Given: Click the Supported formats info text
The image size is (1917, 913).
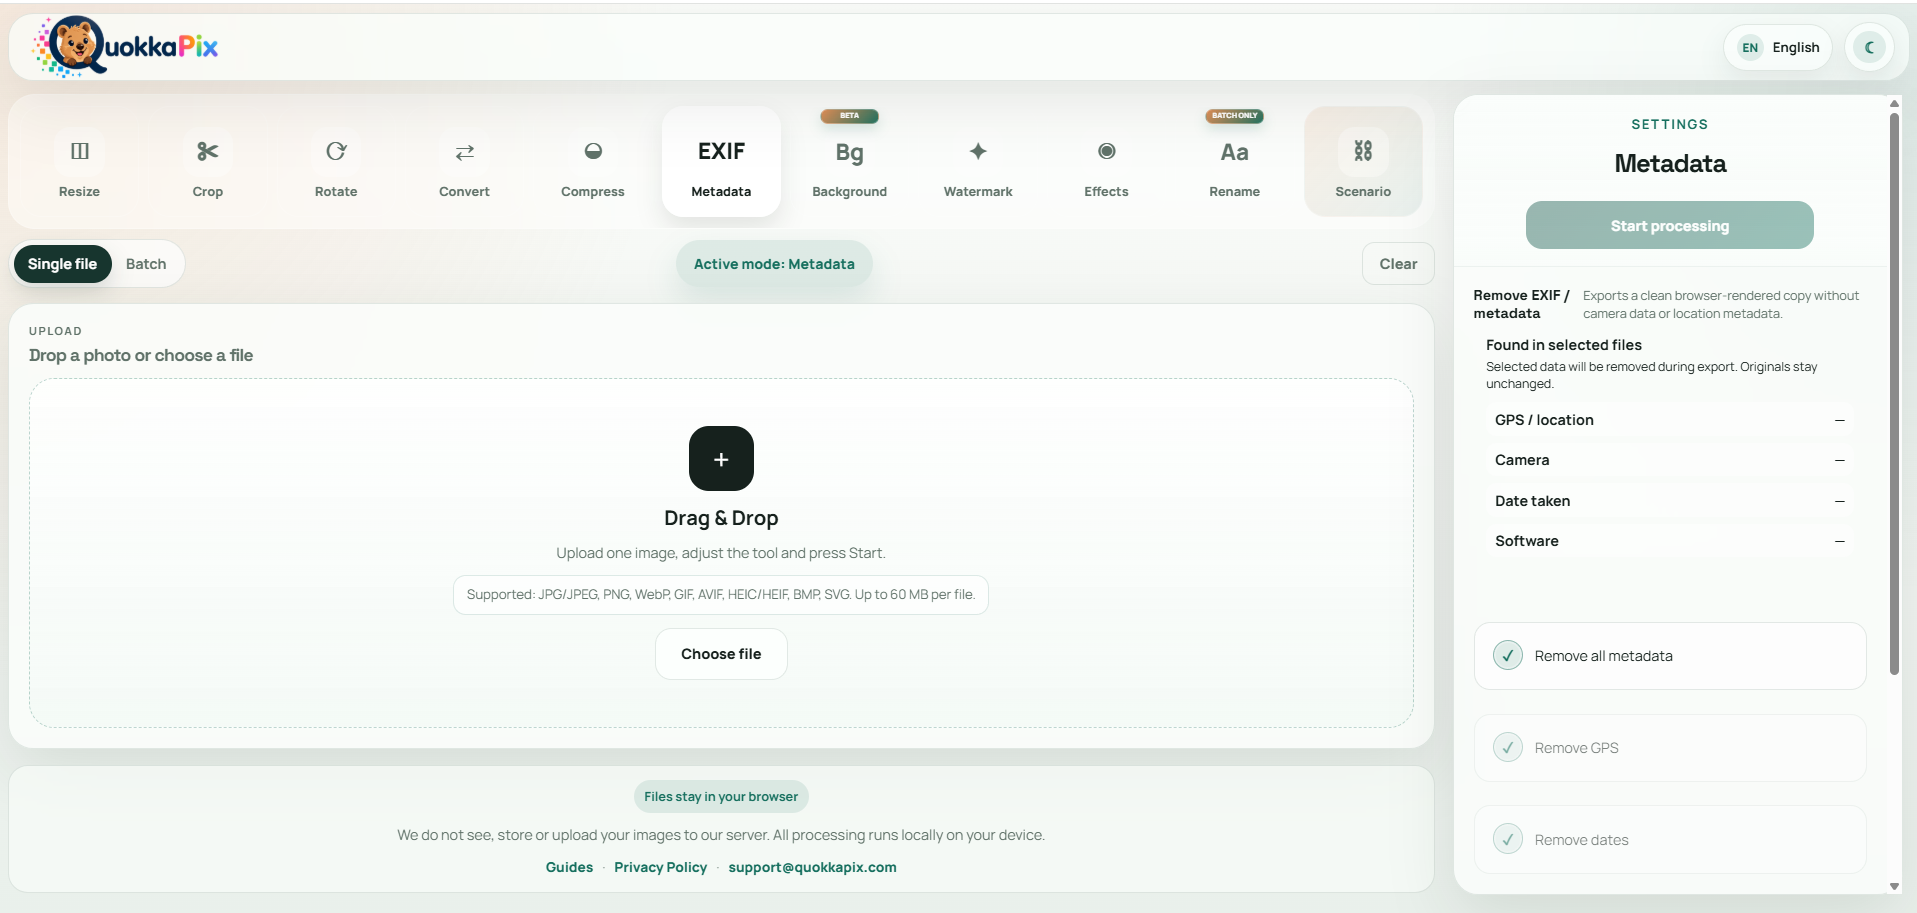Looking at the screenshot, I should point(721,594).
